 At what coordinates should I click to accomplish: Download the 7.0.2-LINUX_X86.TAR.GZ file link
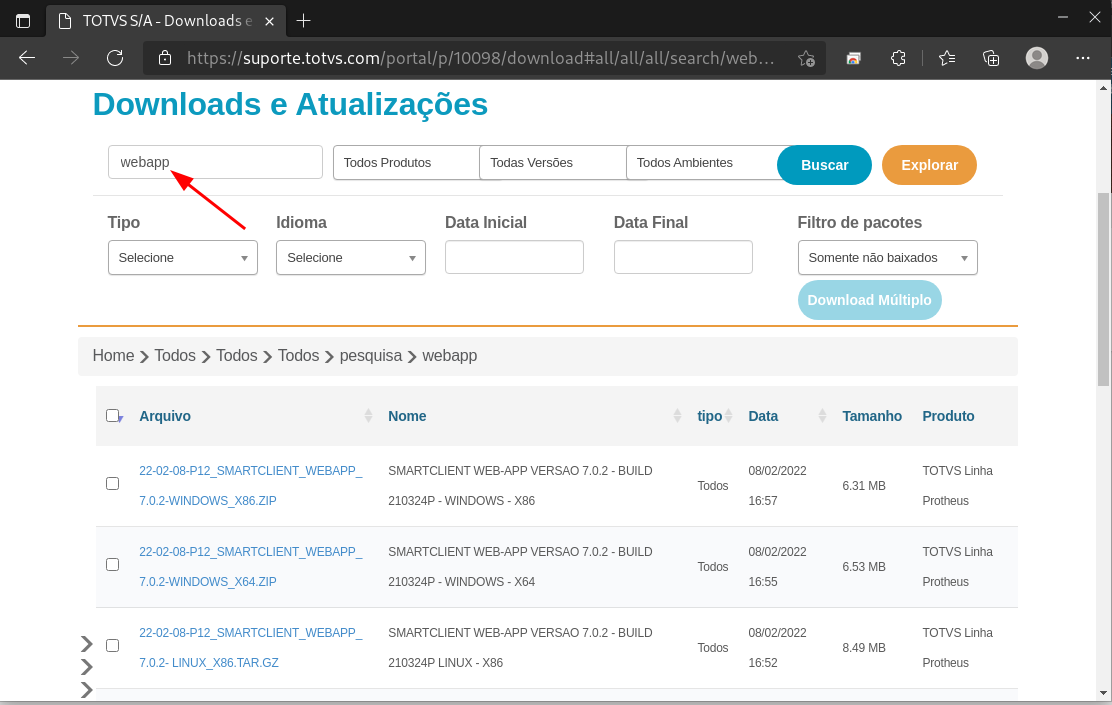point(250,648)
